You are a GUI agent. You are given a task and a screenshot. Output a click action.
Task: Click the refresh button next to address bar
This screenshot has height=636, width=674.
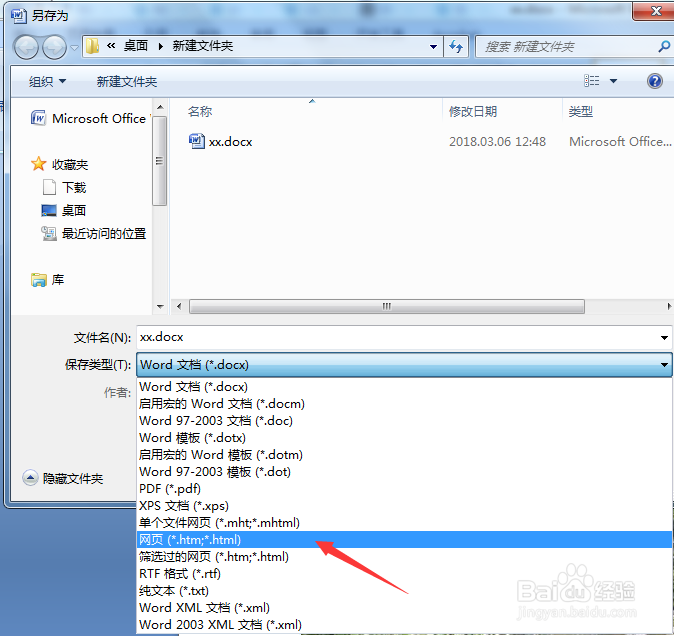point(456,46)
